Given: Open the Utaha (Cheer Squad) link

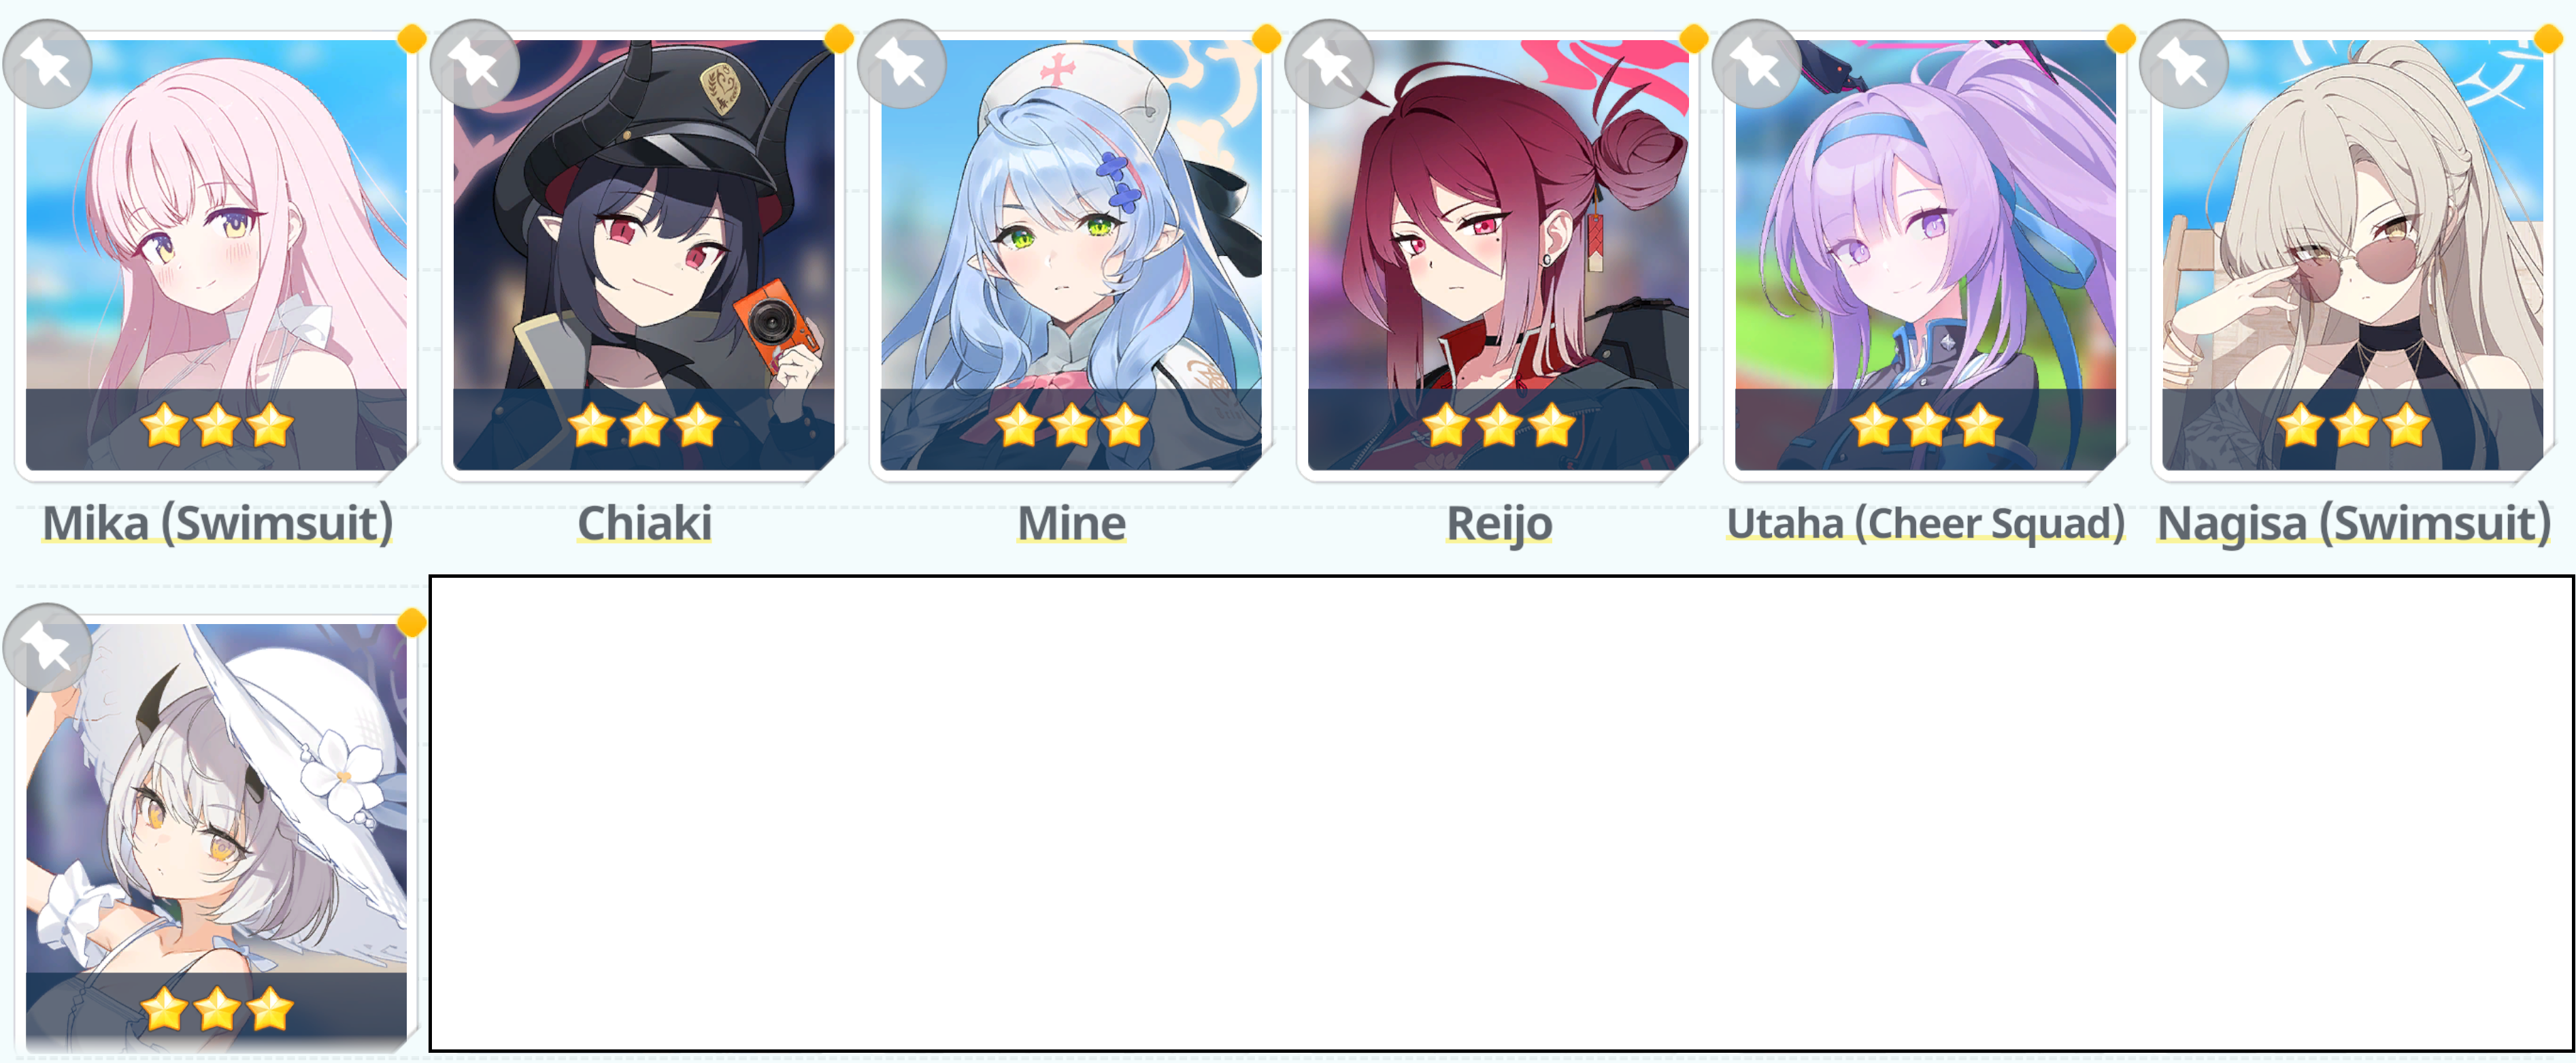Looking at the screenshot, I should tap(1926, 523).
